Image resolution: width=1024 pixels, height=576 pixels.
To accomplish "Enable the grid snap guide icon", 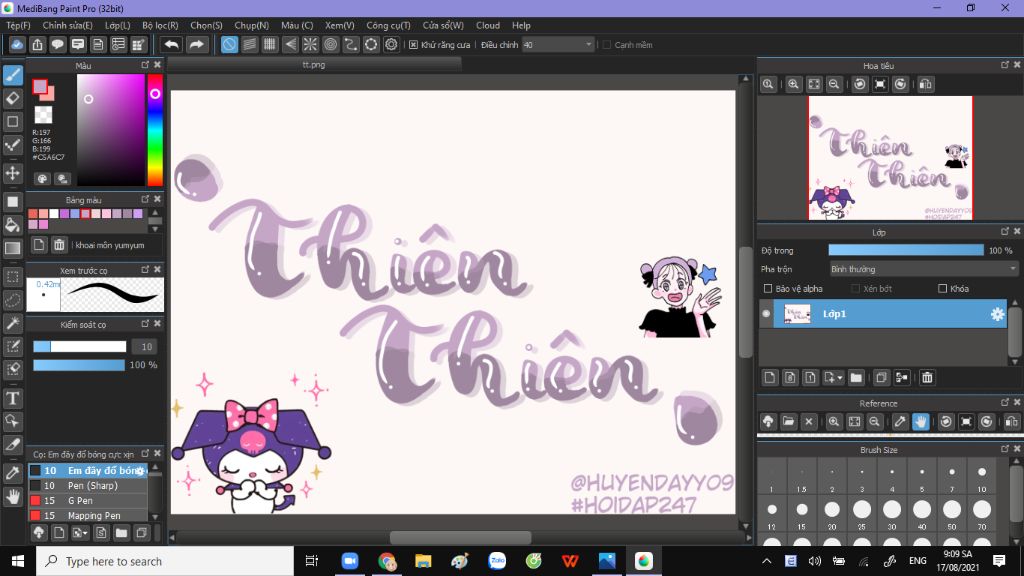I will click(270, 44).
